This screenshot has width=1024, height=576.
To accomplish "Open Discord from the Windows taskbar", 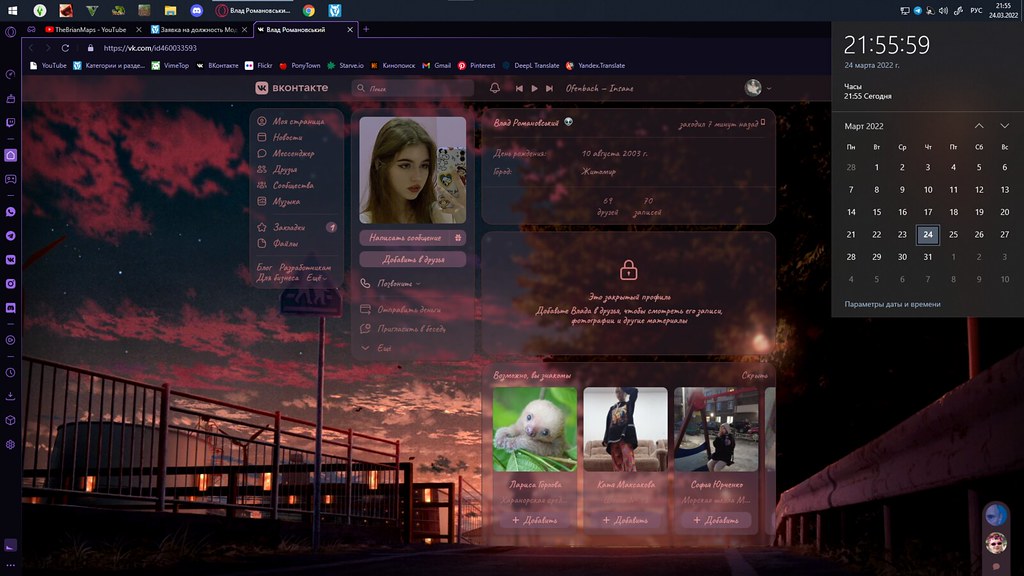I will (196, 10).
